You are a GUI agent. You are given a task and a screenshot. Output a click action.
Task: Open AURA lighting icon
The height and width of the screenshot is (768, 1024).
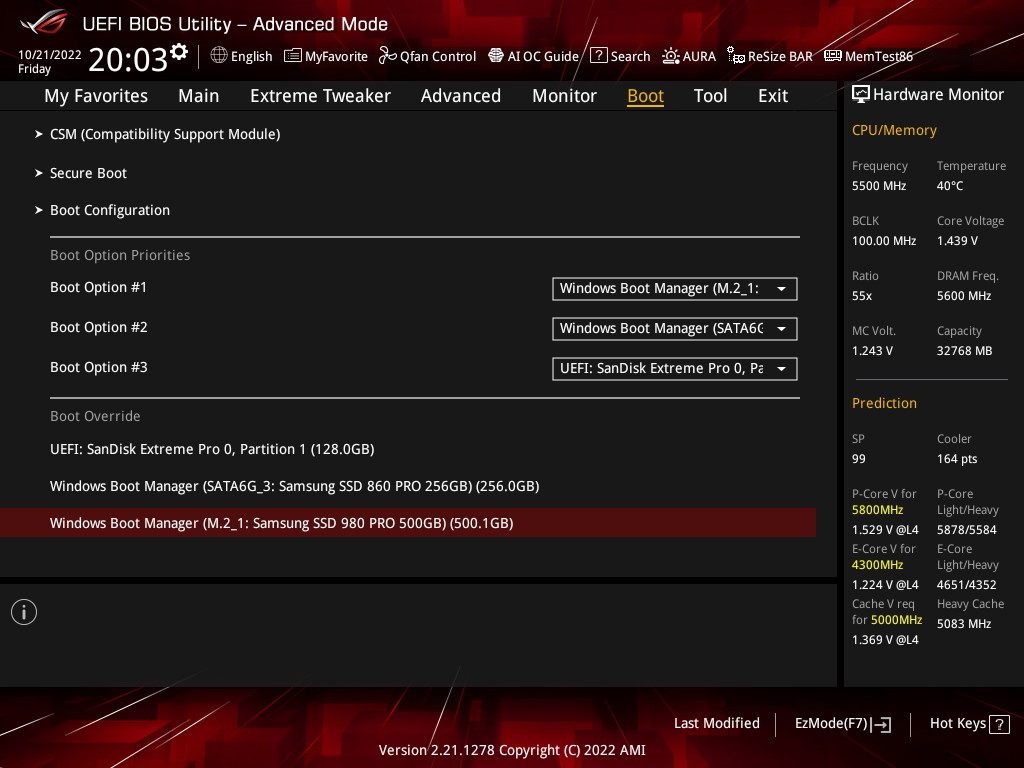[671, 56]
